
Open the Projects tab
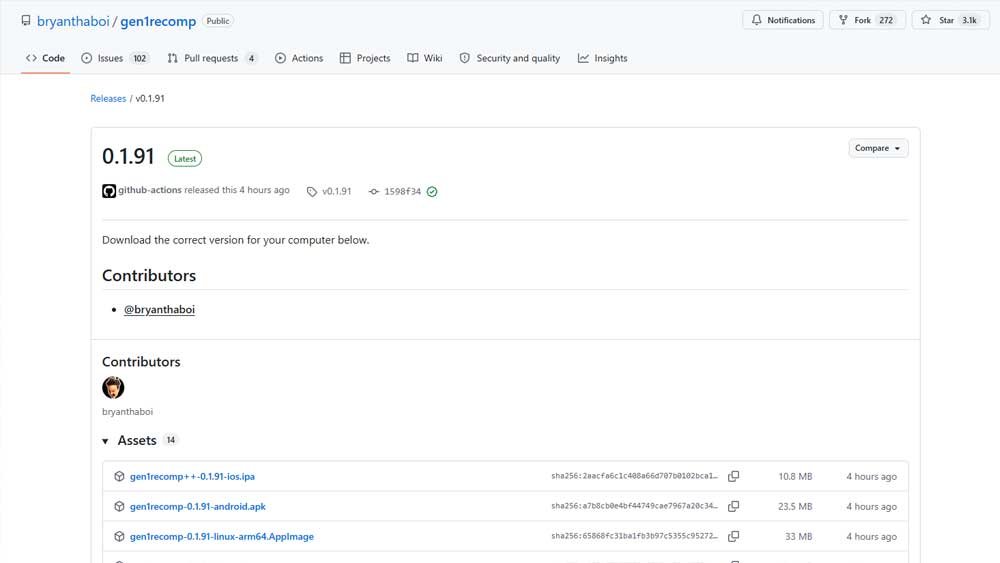[365, 58]
